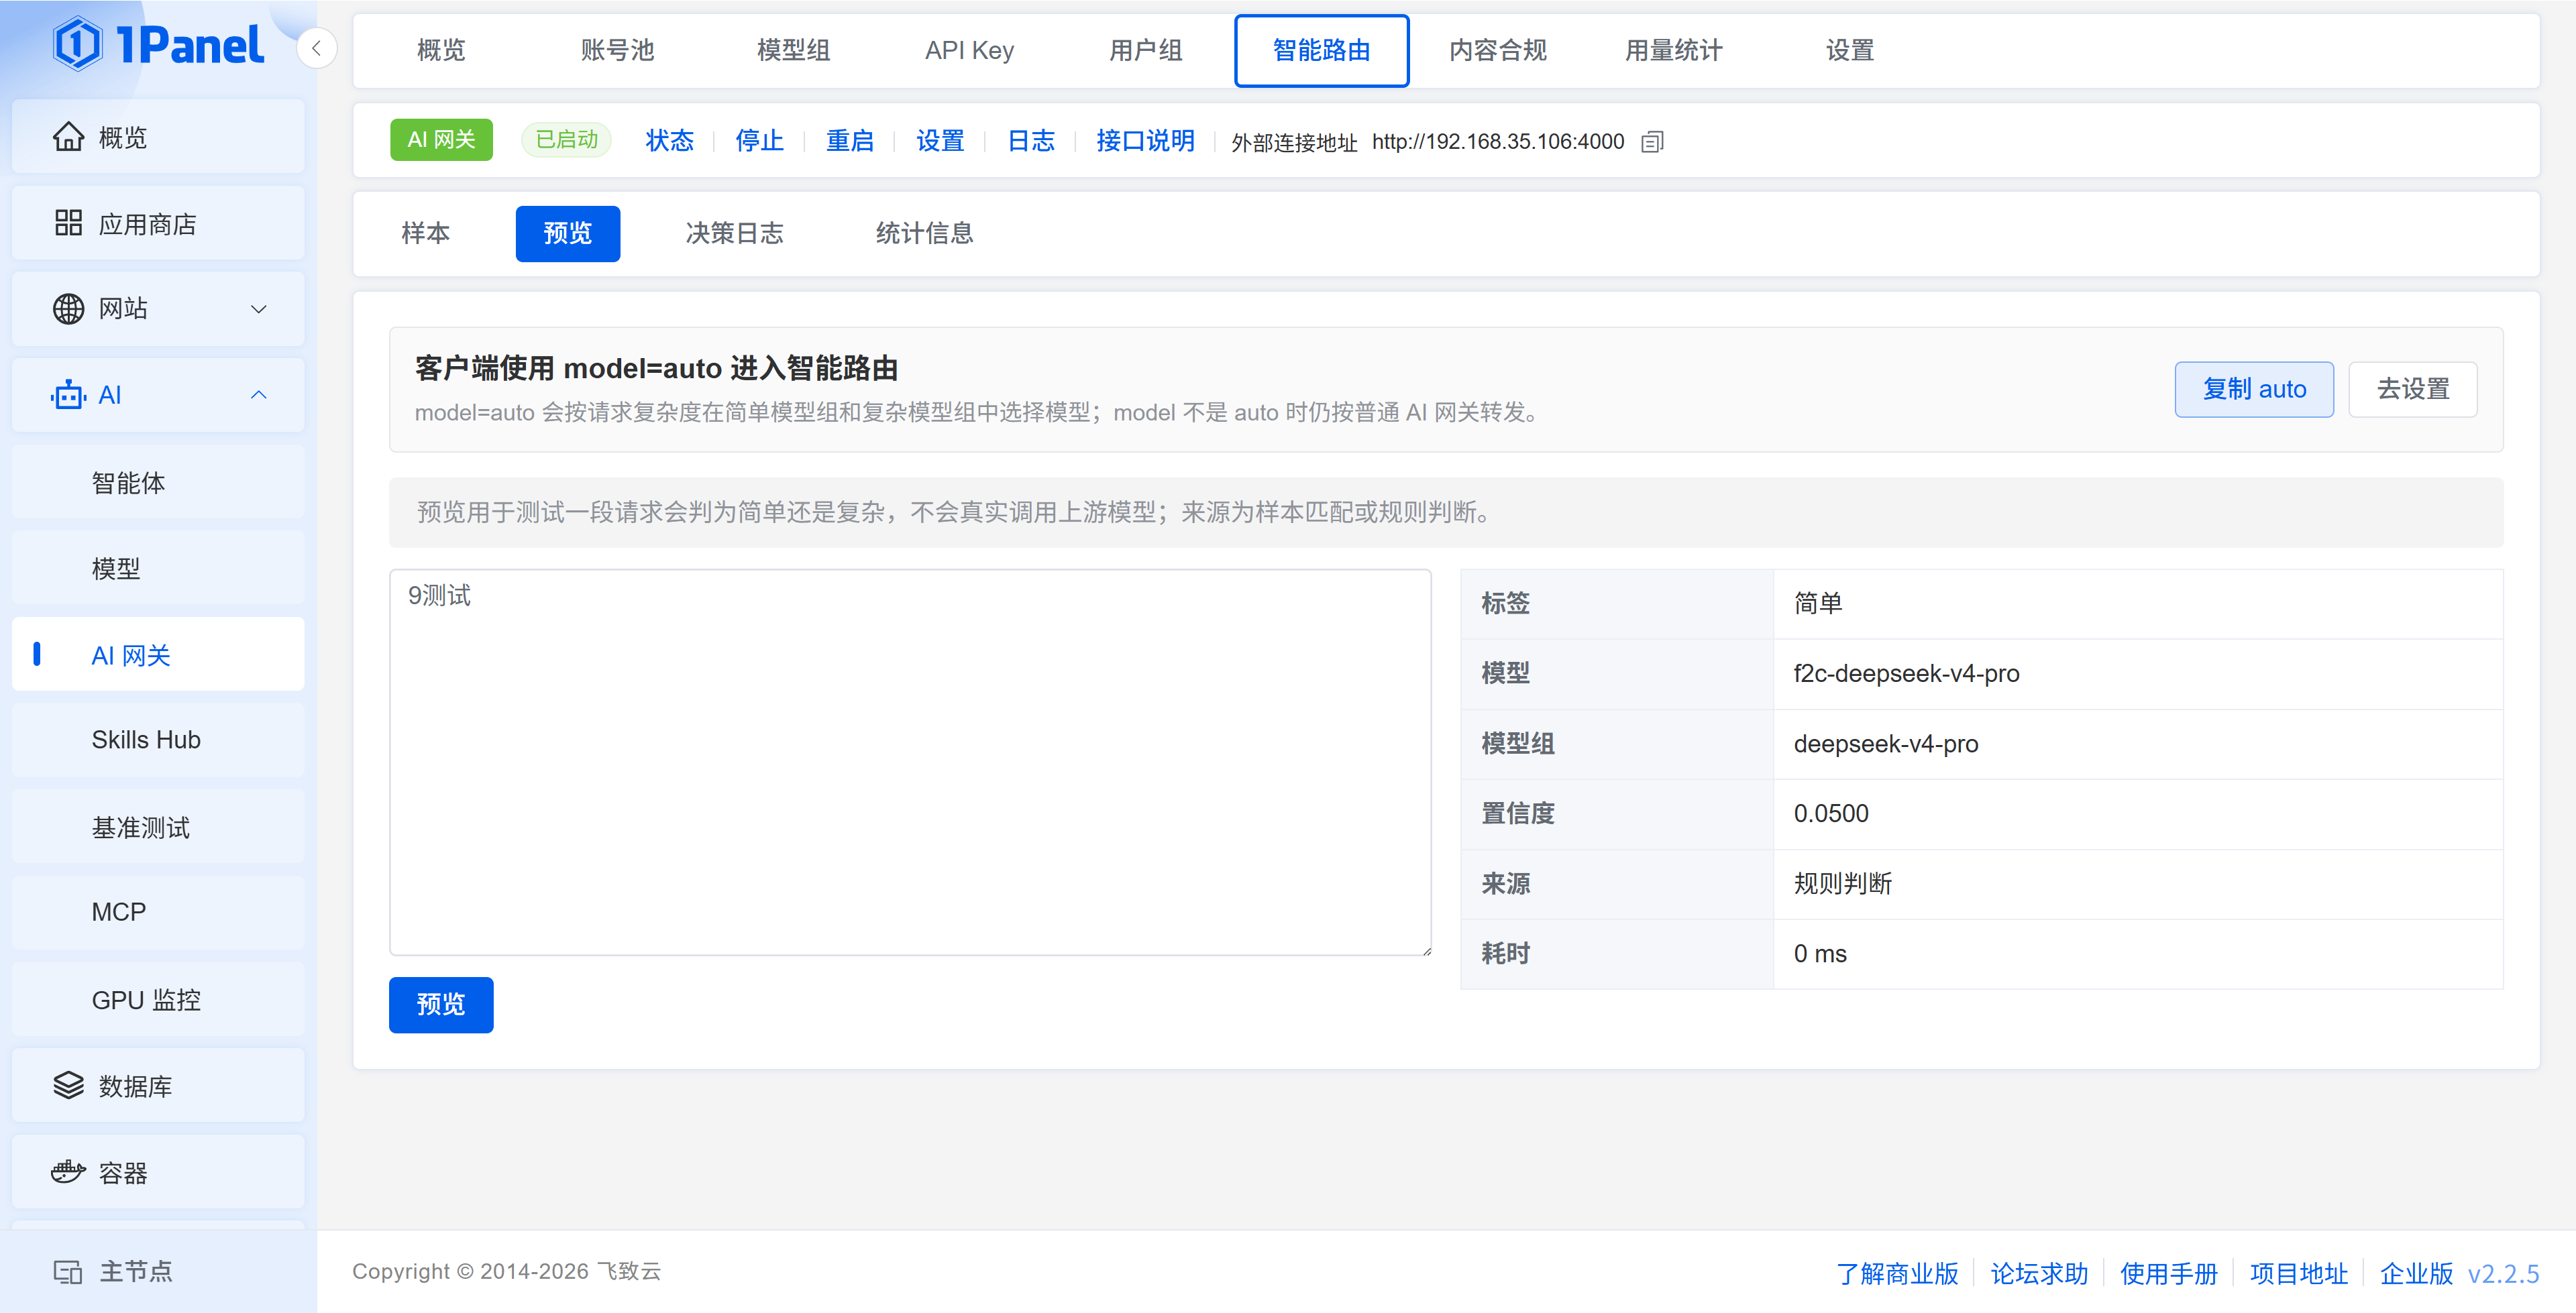Open the 用量统计 tab
Viewport: 2576px width, 1313px height.
1673,50
